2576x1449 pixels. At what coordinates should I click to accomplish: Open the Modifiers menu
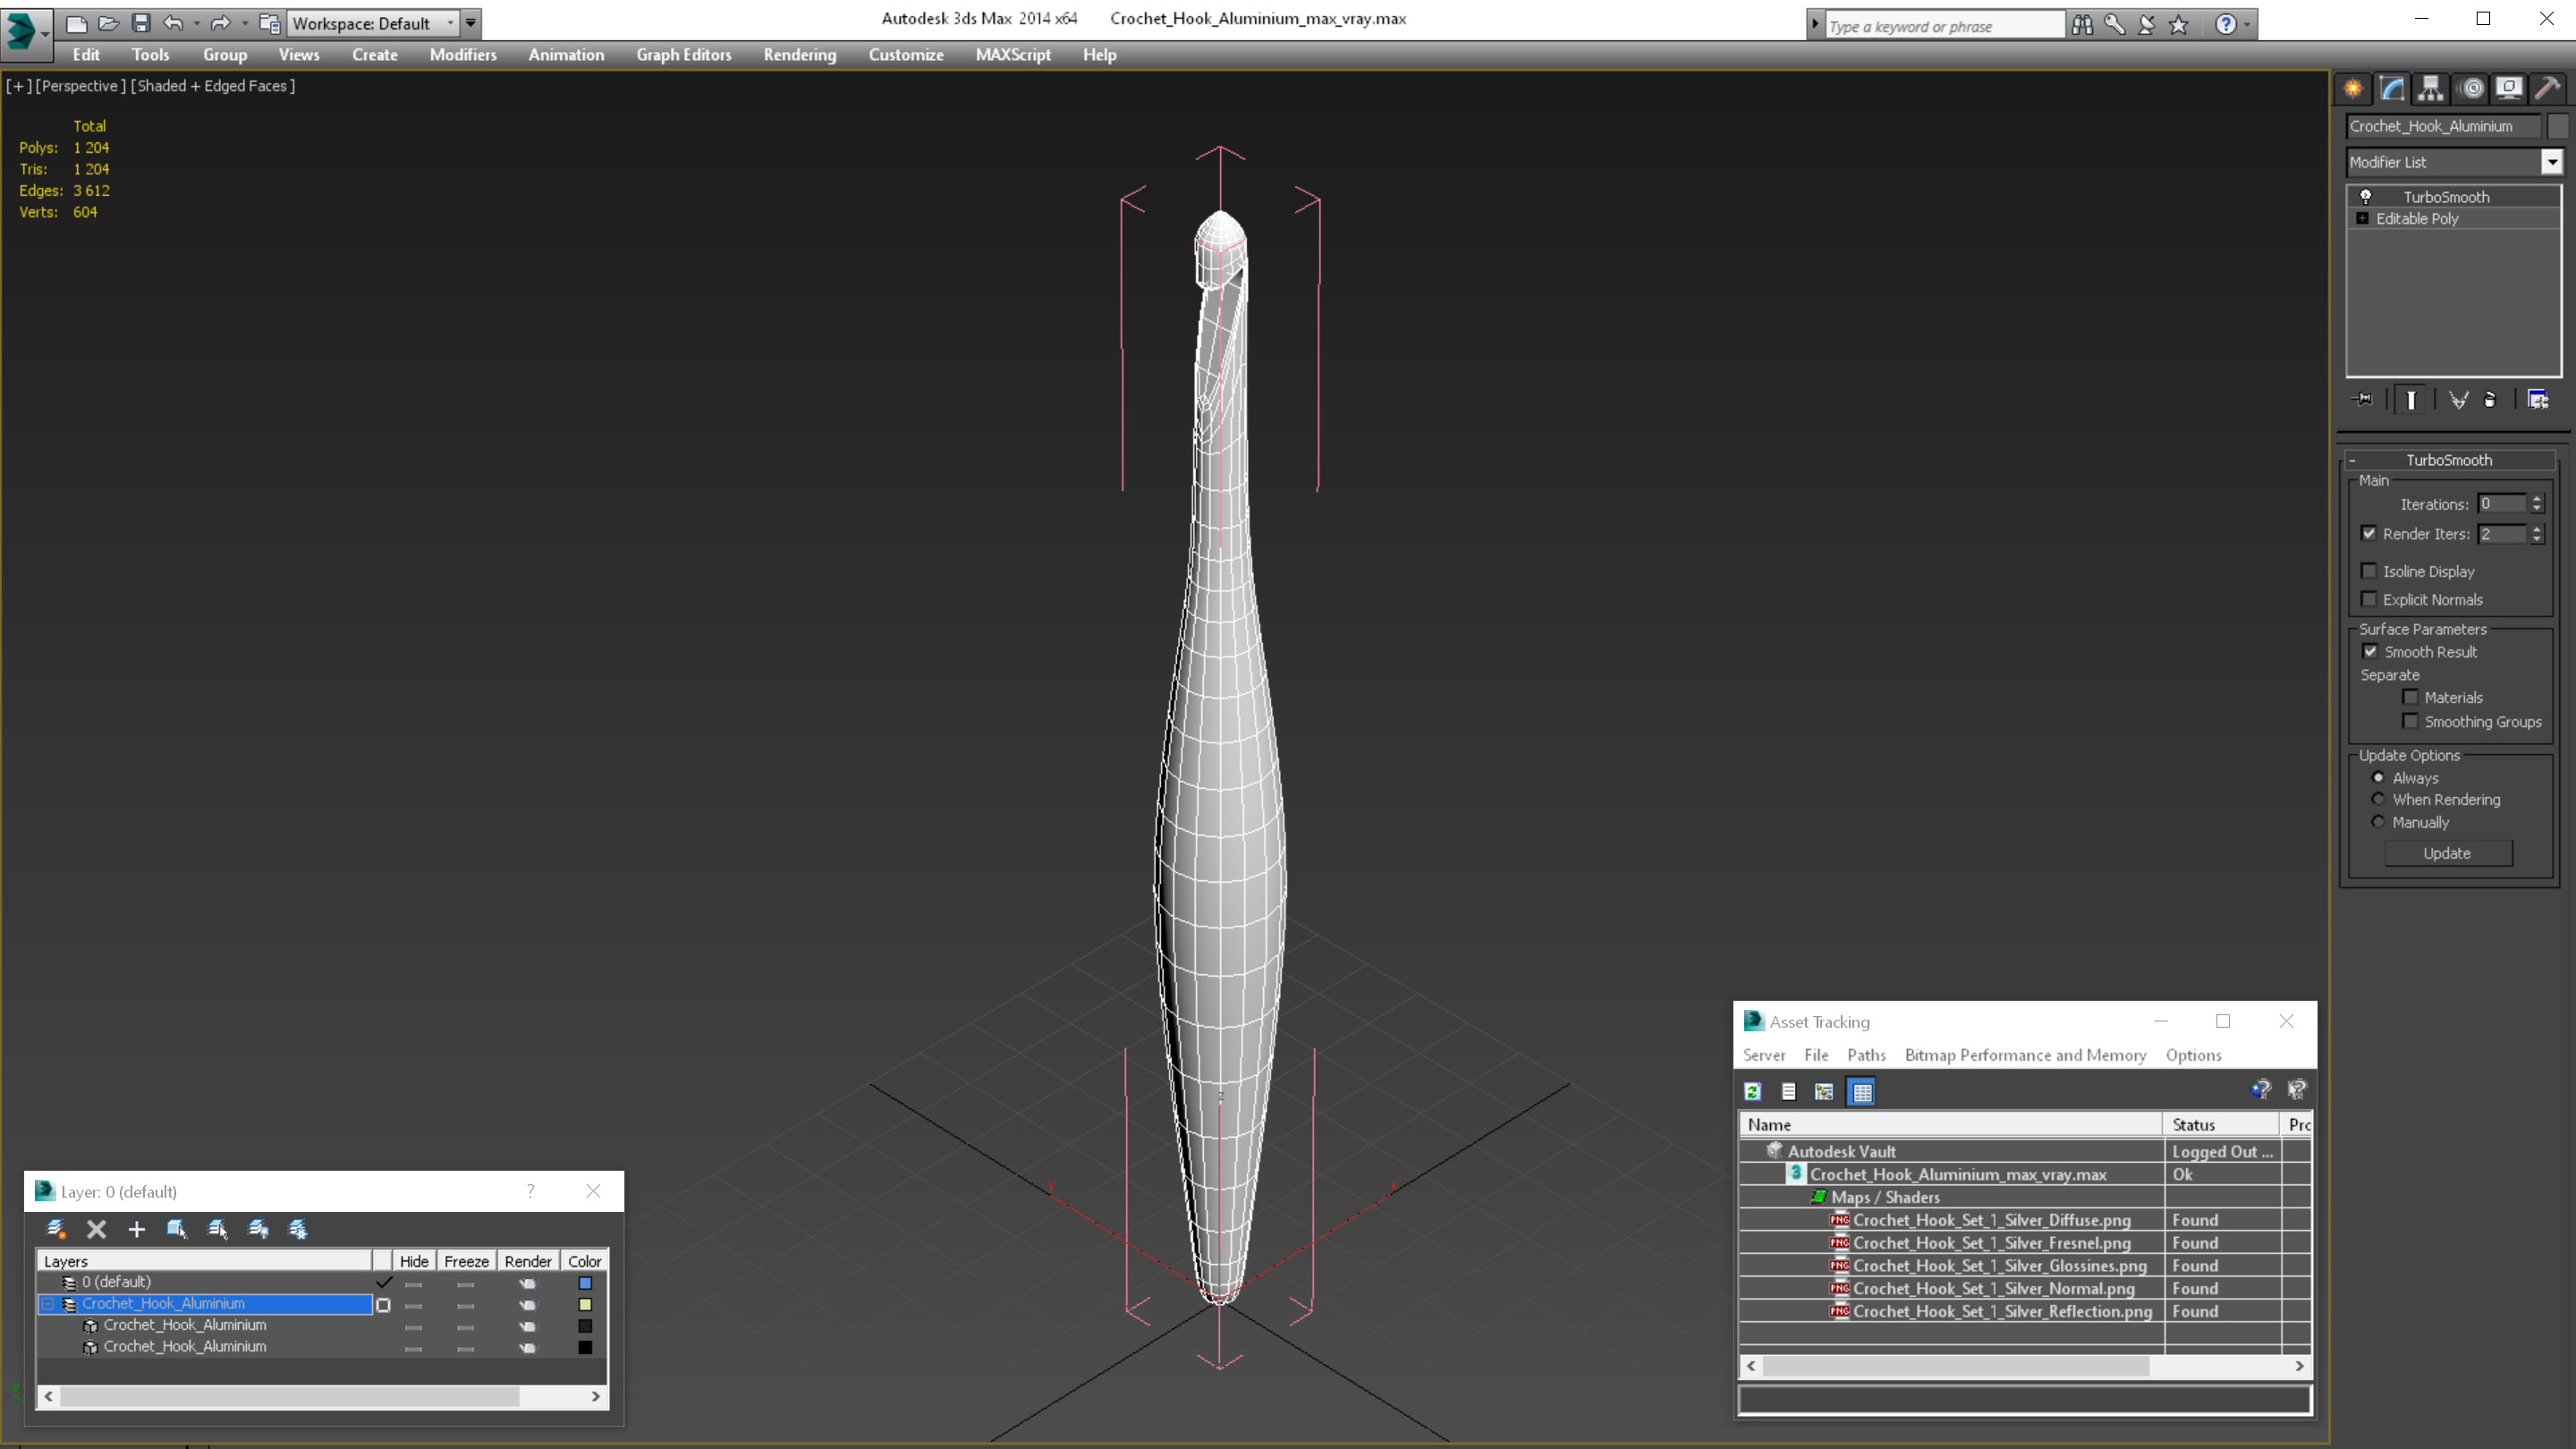[463, 55]
